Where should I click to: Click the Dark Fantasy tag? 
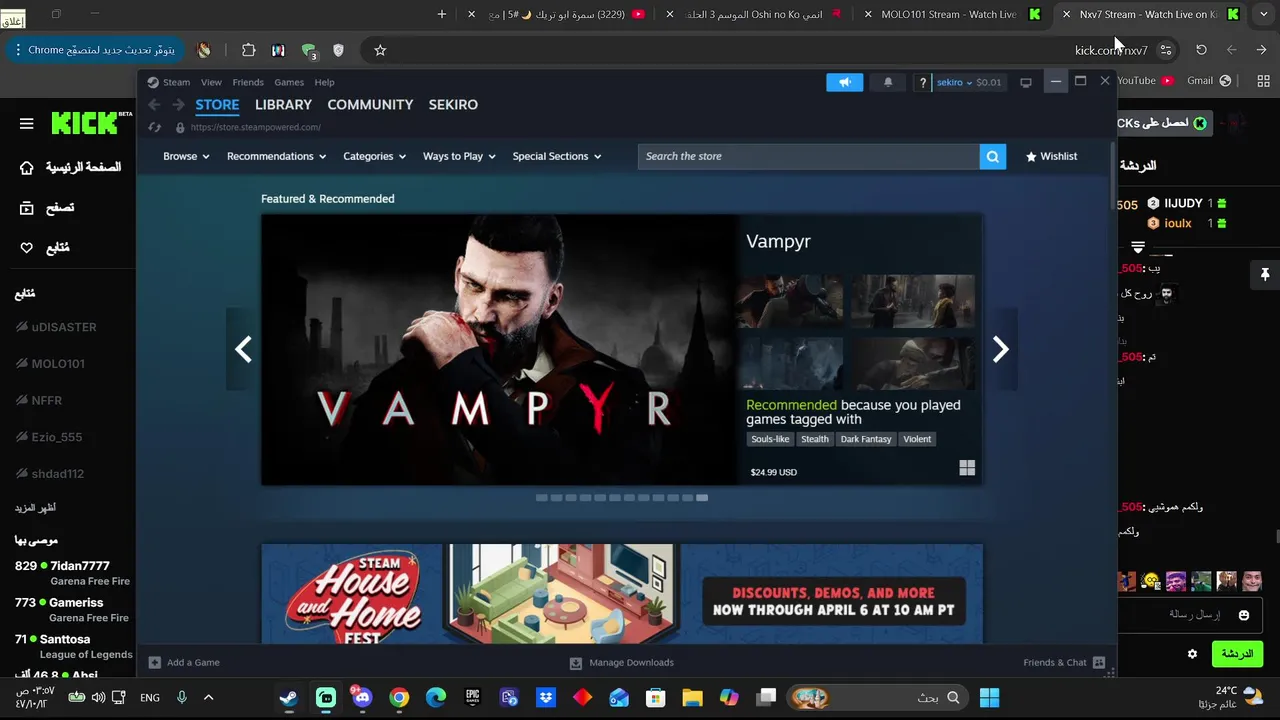point(866,439)
